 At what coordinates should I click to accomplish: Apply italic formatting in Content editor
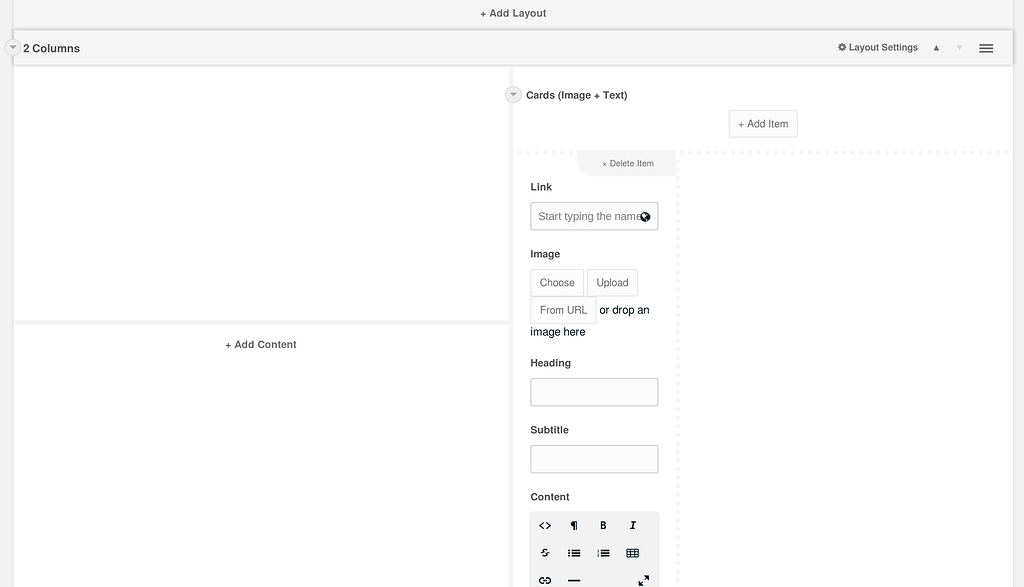pyautogui.click(x=632, y=526)
